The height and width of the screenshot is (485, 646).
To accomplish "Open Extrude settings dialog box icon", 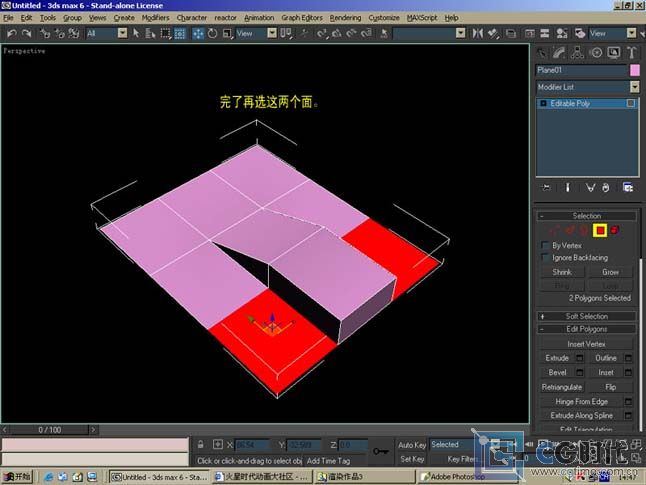I will [580, 358].
